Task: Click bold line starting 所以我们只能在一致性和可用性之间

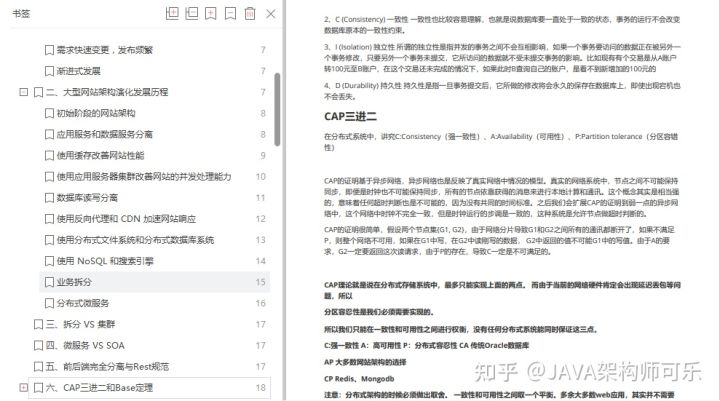Action: 461,329
